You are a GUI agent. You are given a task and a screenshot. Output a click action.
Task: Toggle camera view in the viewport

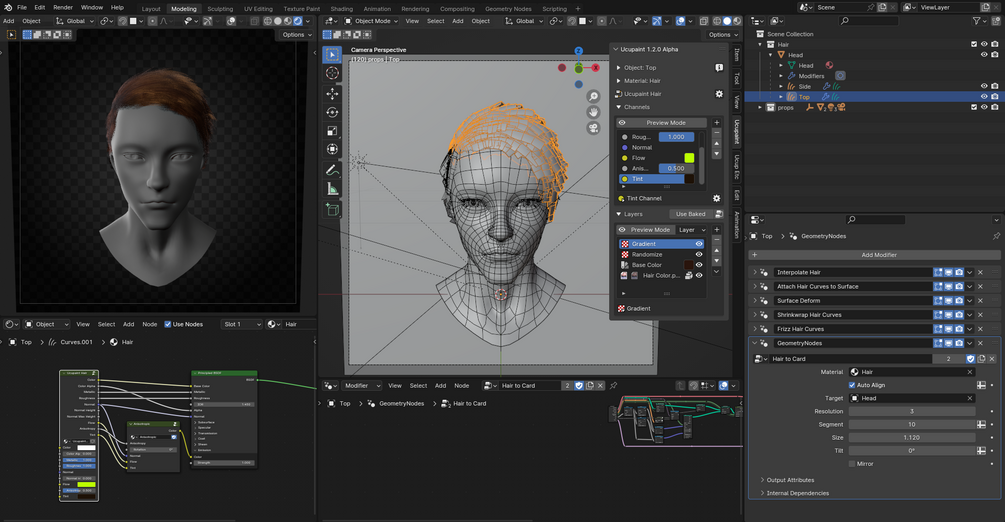coord(593,128)
